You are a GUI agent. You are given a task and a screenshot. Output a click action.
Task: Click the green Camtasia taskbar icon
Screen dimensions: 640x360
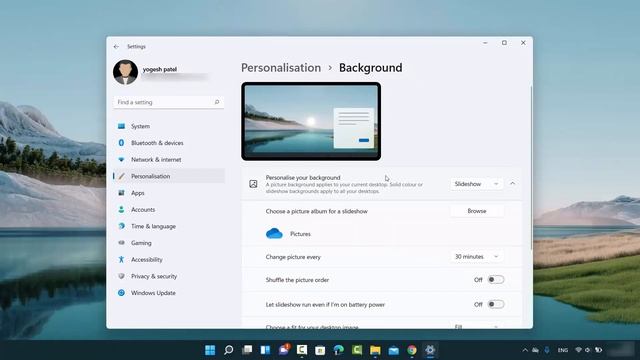pos(357,350)
